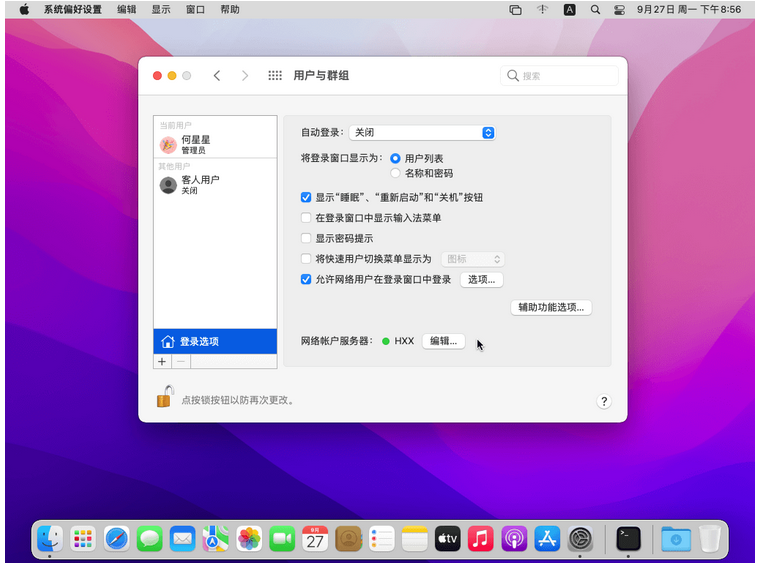Screen dimensions: 757x563
Task: Open Launchpad from the Dock
Action: pos(83,538)
